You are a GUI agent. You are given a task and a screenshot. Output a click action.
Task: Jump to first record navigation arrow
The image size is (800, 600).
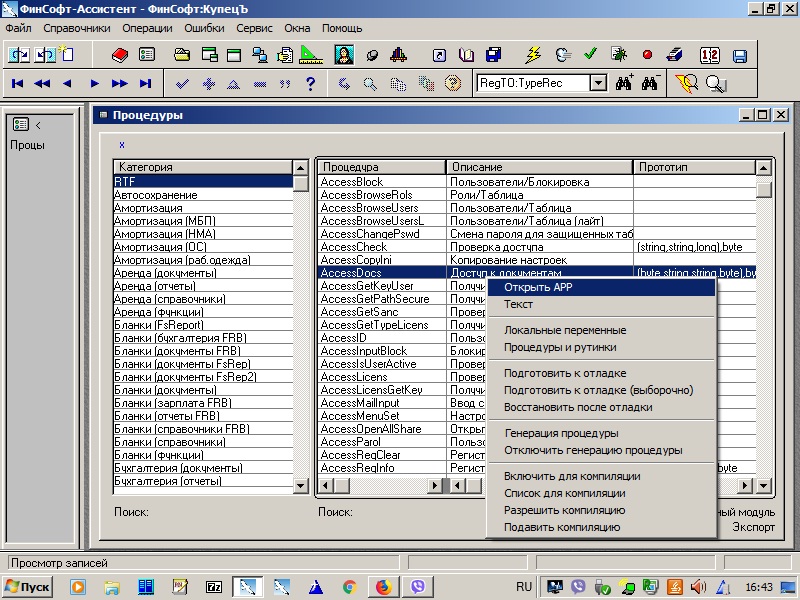click(x=18, y=84)
